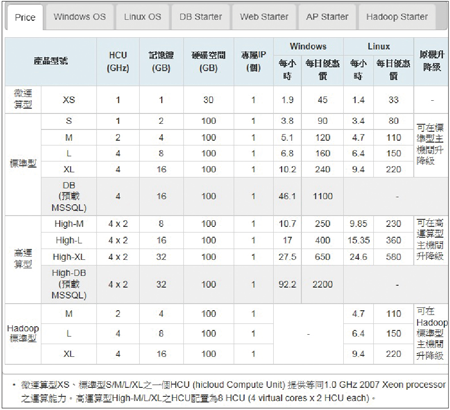Click the 2200 Windows daily price
The width and height of the screenshot is (450, 410).
[x=323, y=284]
